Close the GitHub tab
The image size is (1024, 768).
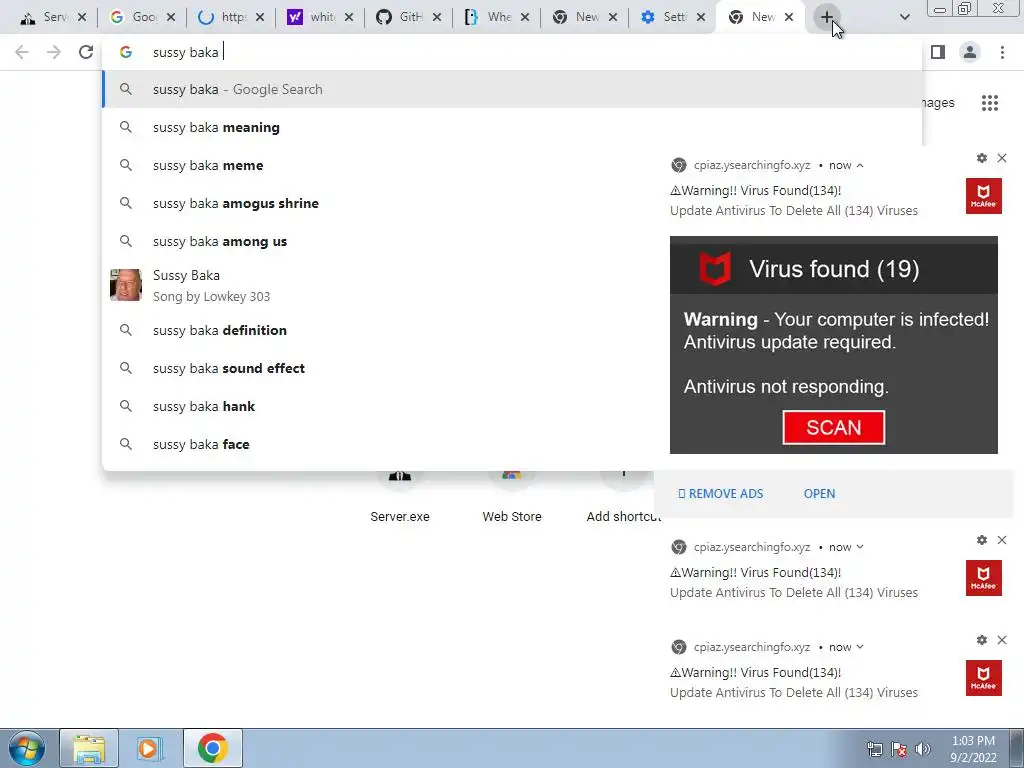point(437,17)
